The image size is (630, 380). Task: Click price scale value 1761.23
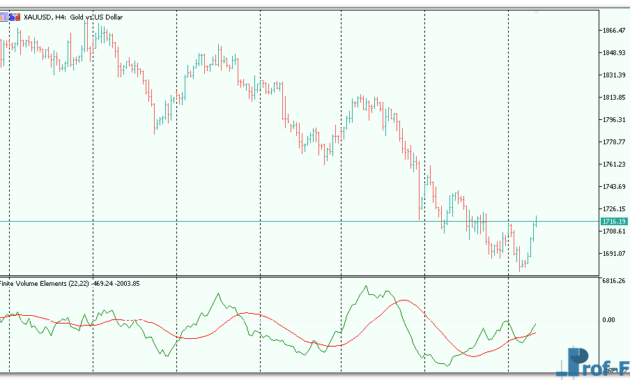click(x=614, y=164)
